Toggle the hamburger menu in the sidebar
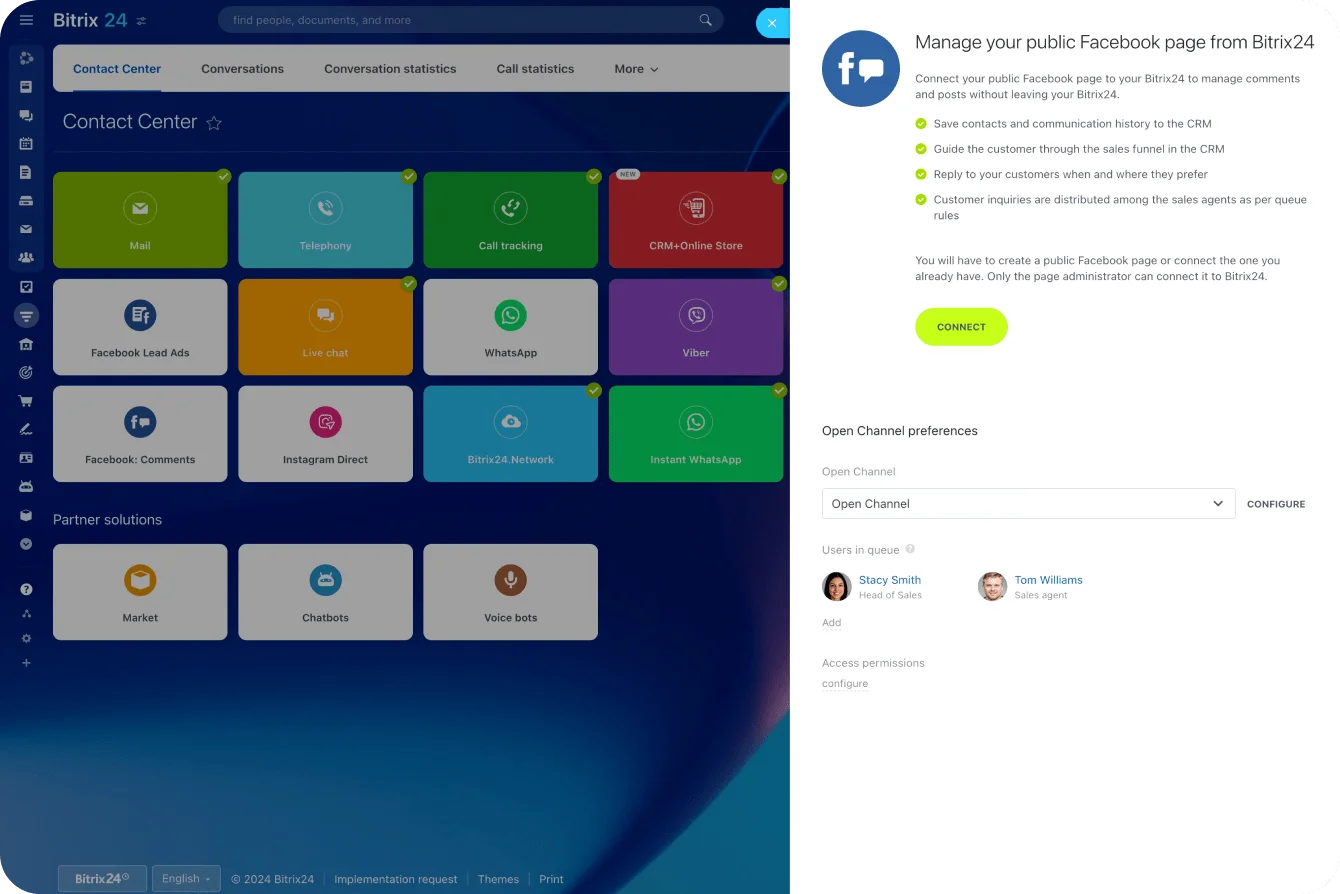Viewport: 1340px width, 894px height. coord(27,20)
